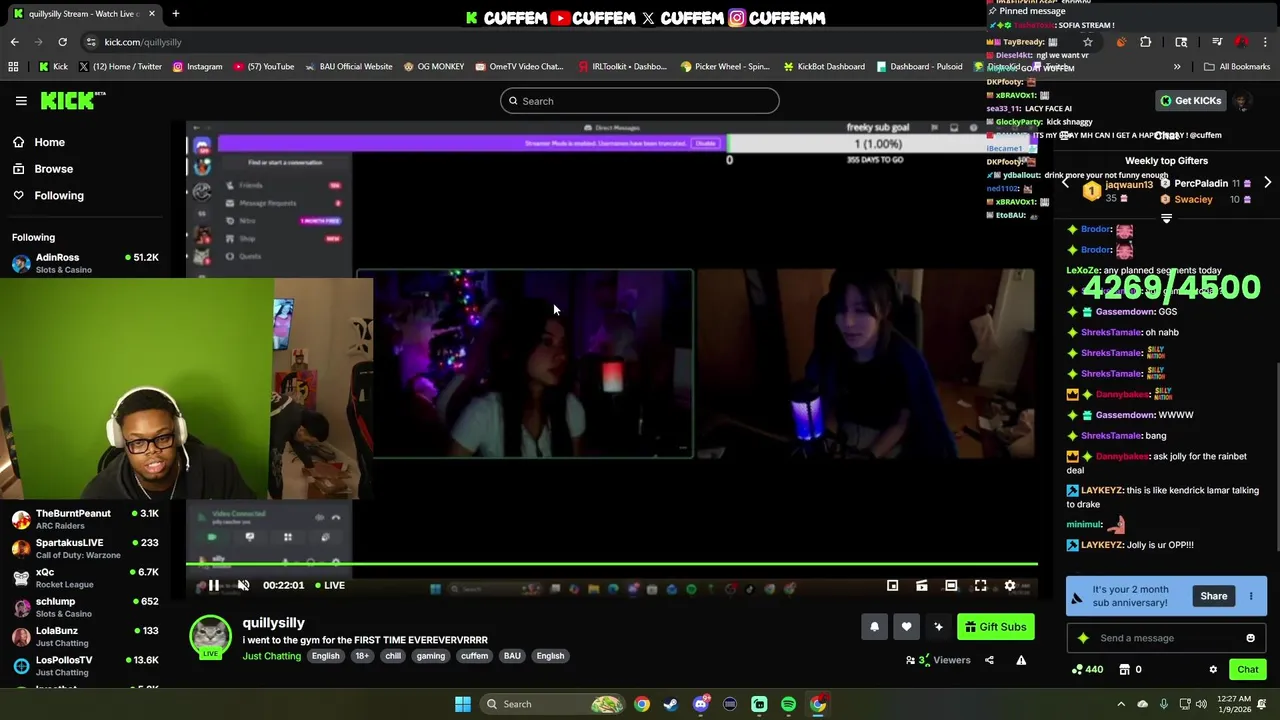The image size is (1280, 720).
Task: Focus the Send a message field
Action: 1167,638
